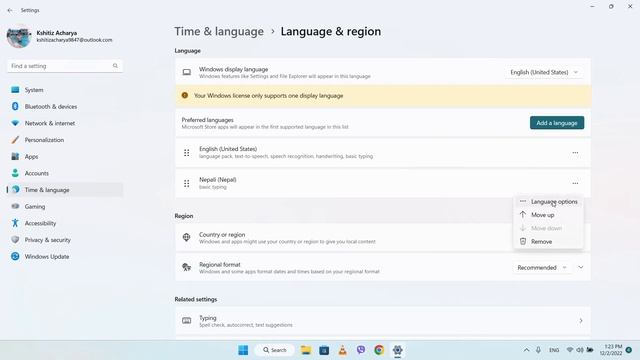Viewport: 640px width, 360px height.
Task: Open File Explorer from taskbar
Action: [306, 350]
